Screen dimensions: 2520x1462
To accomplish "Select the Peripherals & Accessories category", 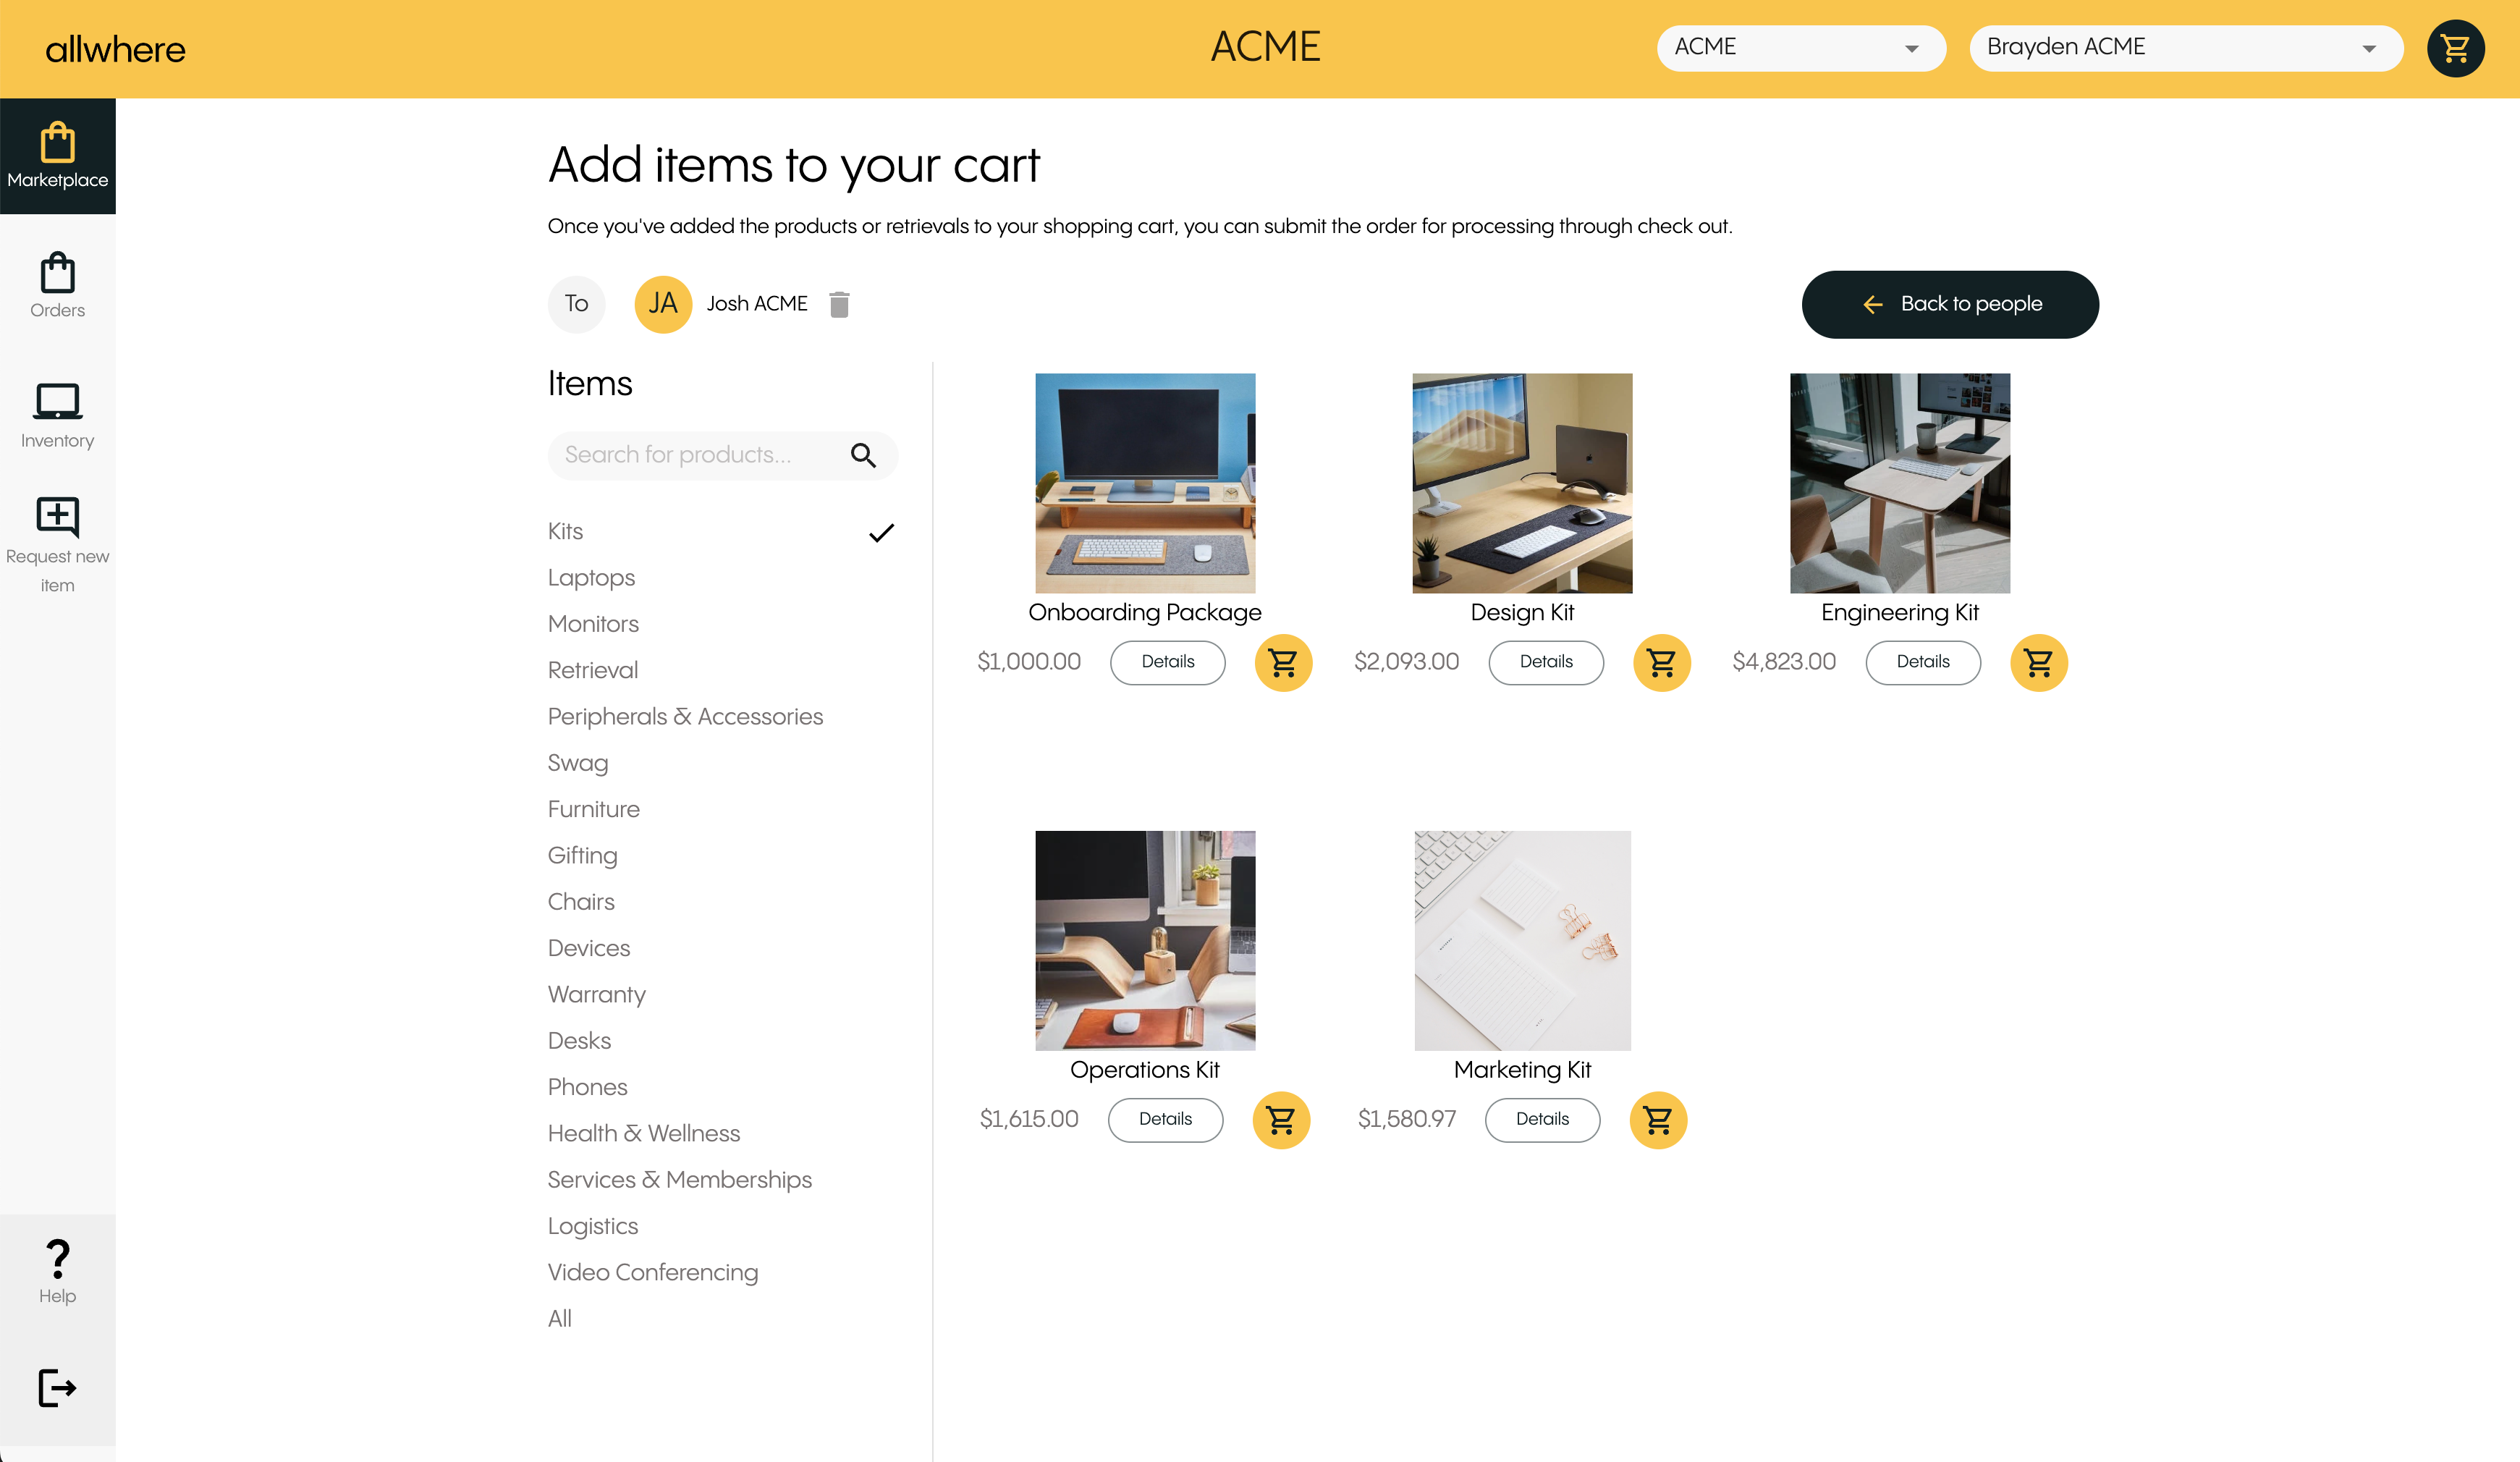I will (x=685, y=716).
